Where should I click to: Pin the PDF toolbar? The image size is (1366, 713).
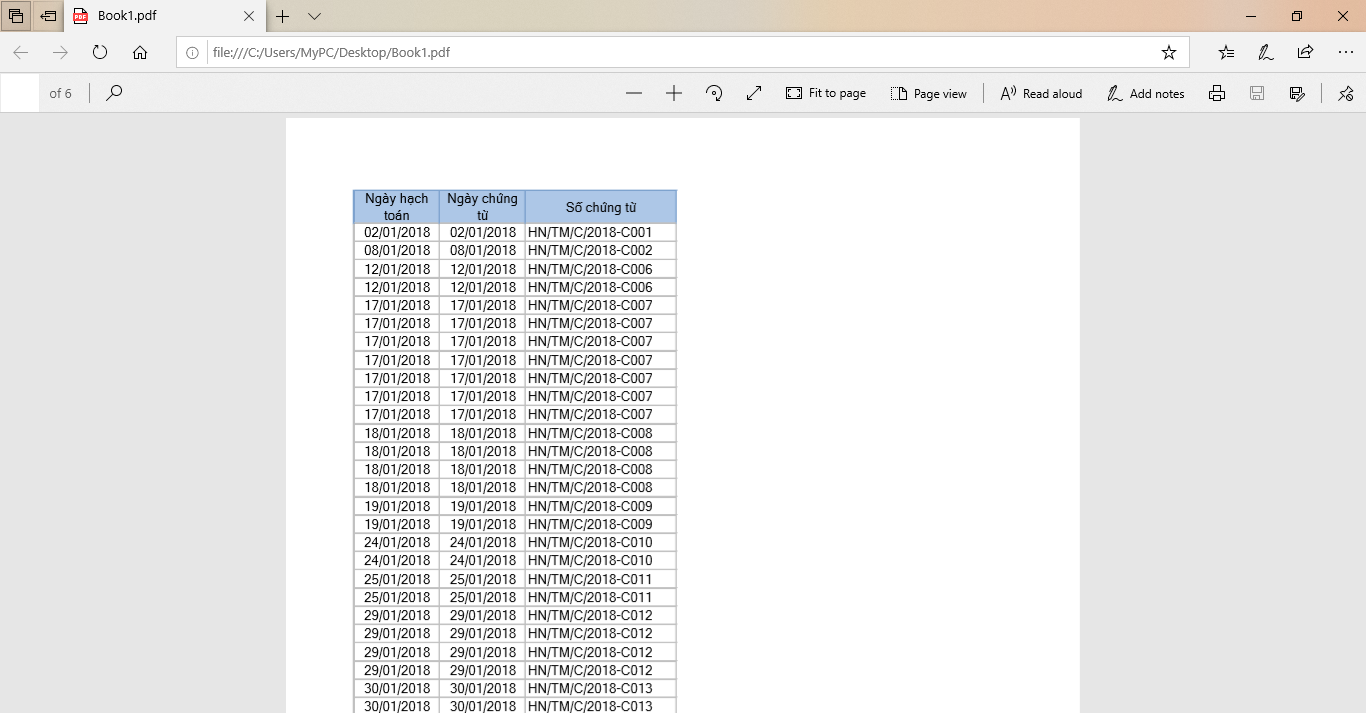click(1345, 93)
